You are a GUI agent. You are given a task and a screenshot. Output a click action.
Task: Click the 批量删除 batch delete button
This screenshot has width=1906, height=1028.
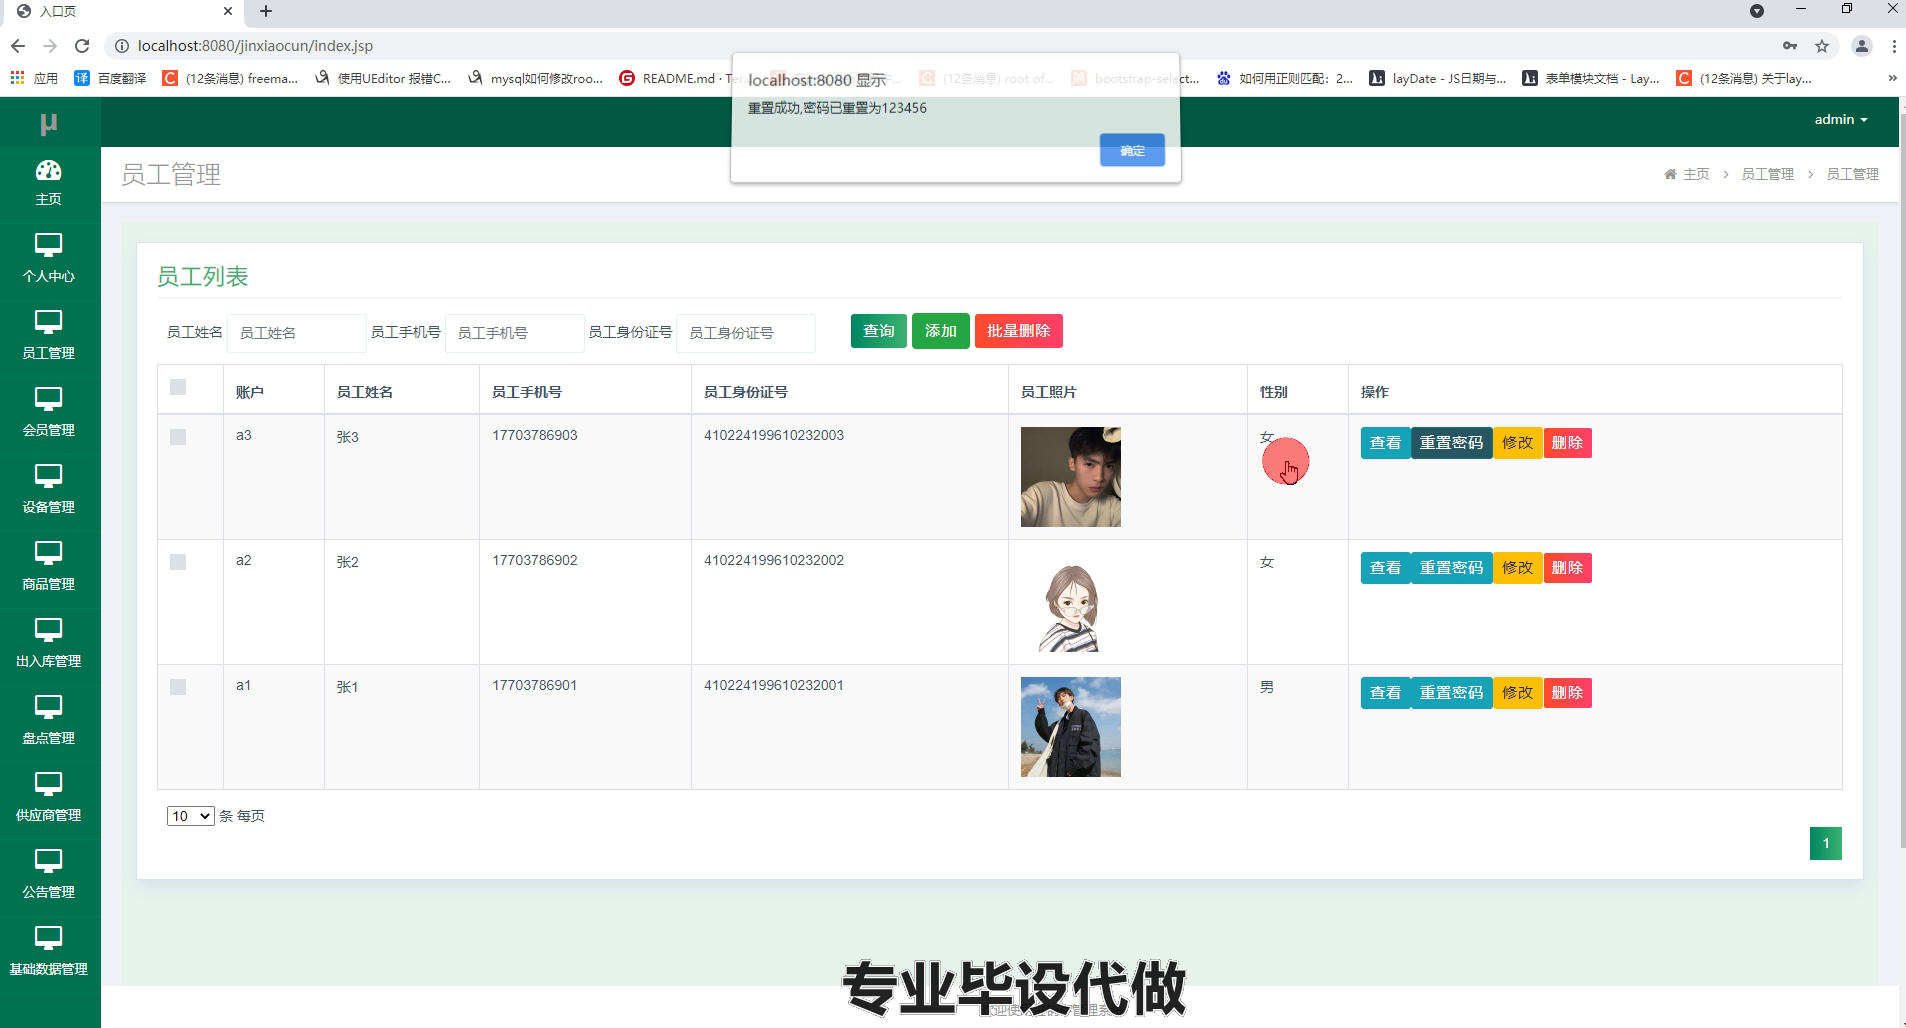[1018, 331]
